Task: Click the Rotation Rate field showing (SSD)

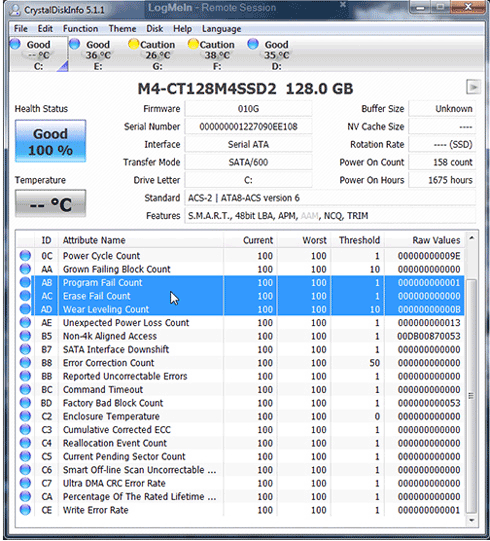Action: click(x=442, y=145)
